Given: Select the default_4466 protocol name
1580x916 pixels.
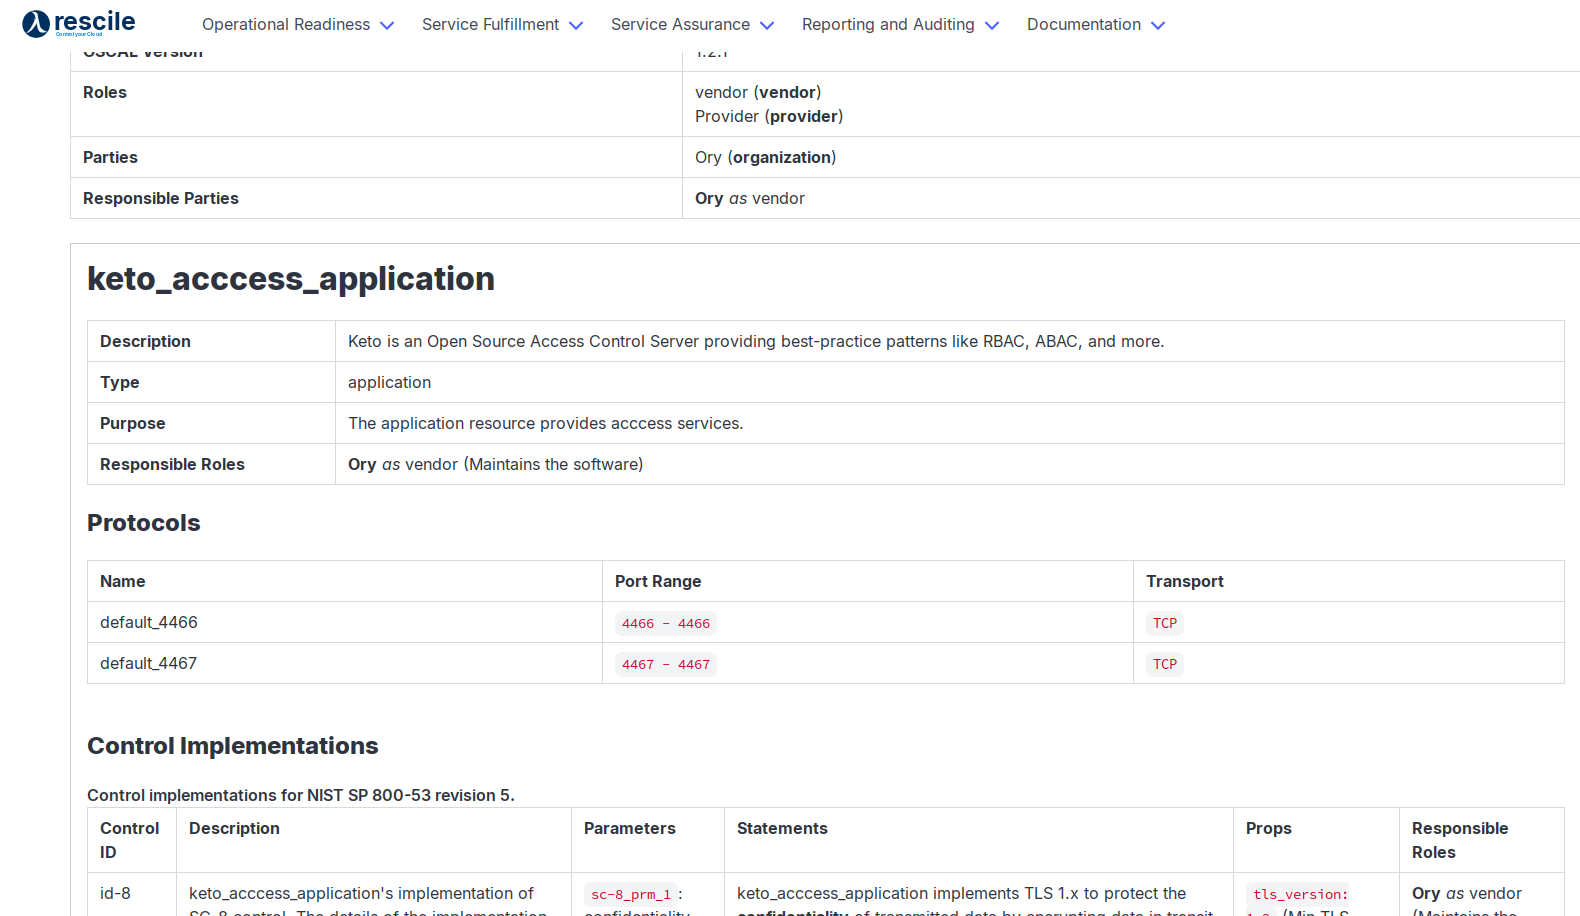Looking at the screenshot, I should 149,623.
